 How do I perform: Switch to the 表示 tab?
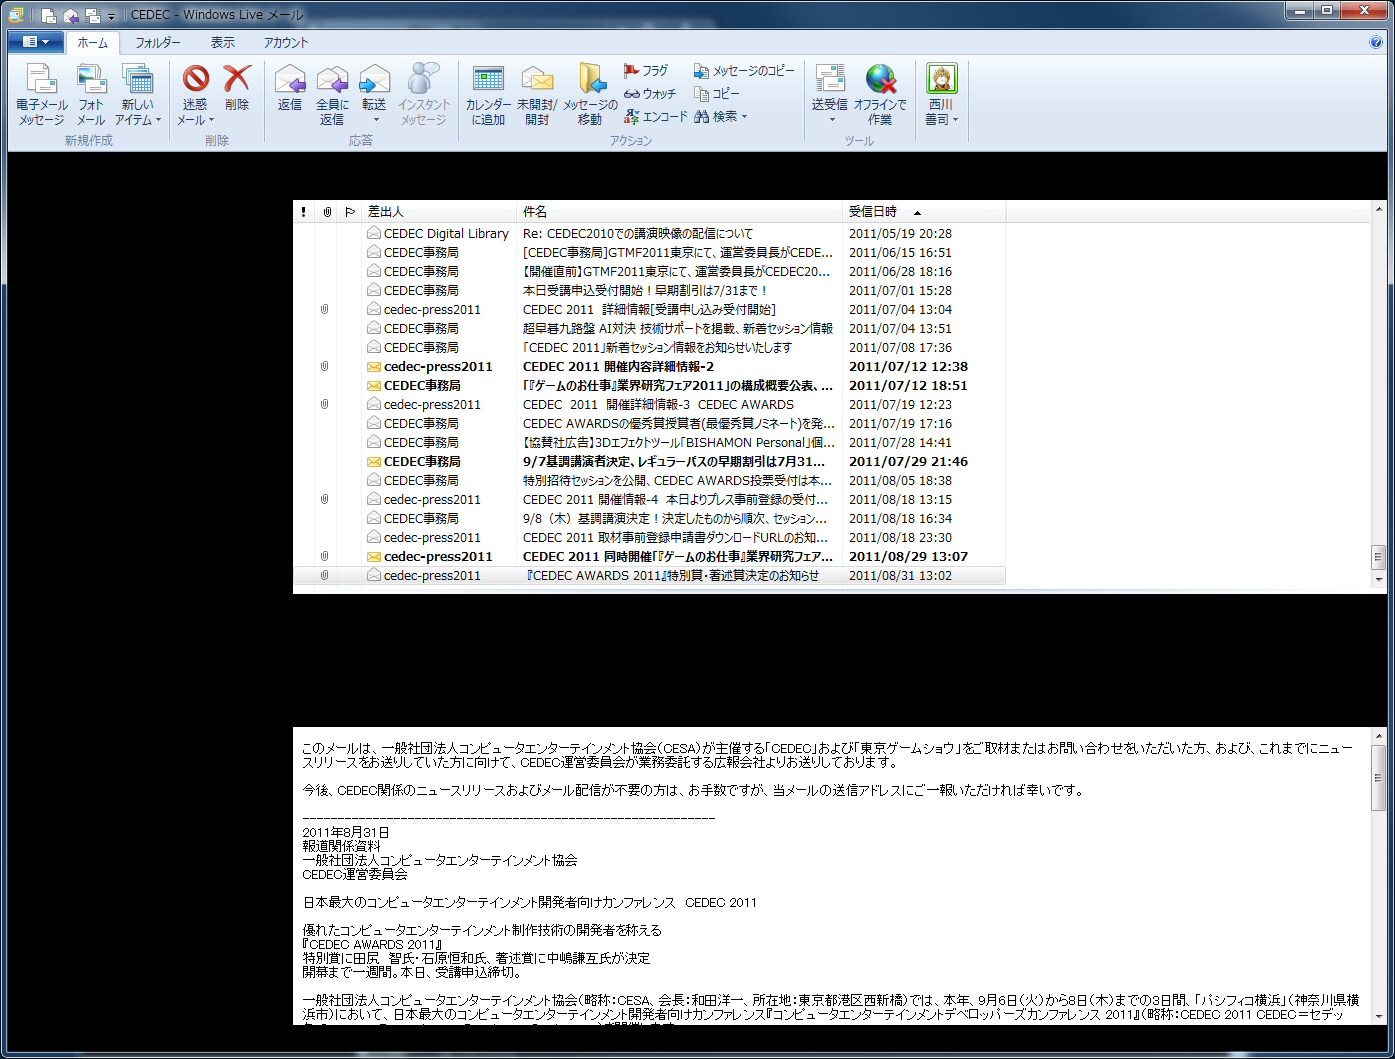[223, 42]
